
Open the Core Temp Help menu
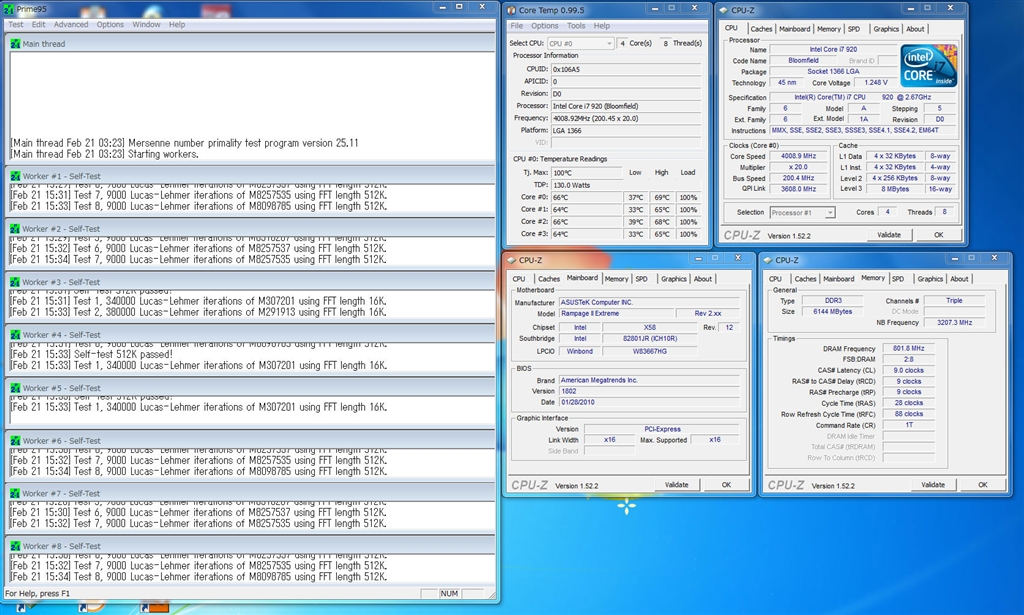[601, 26]
